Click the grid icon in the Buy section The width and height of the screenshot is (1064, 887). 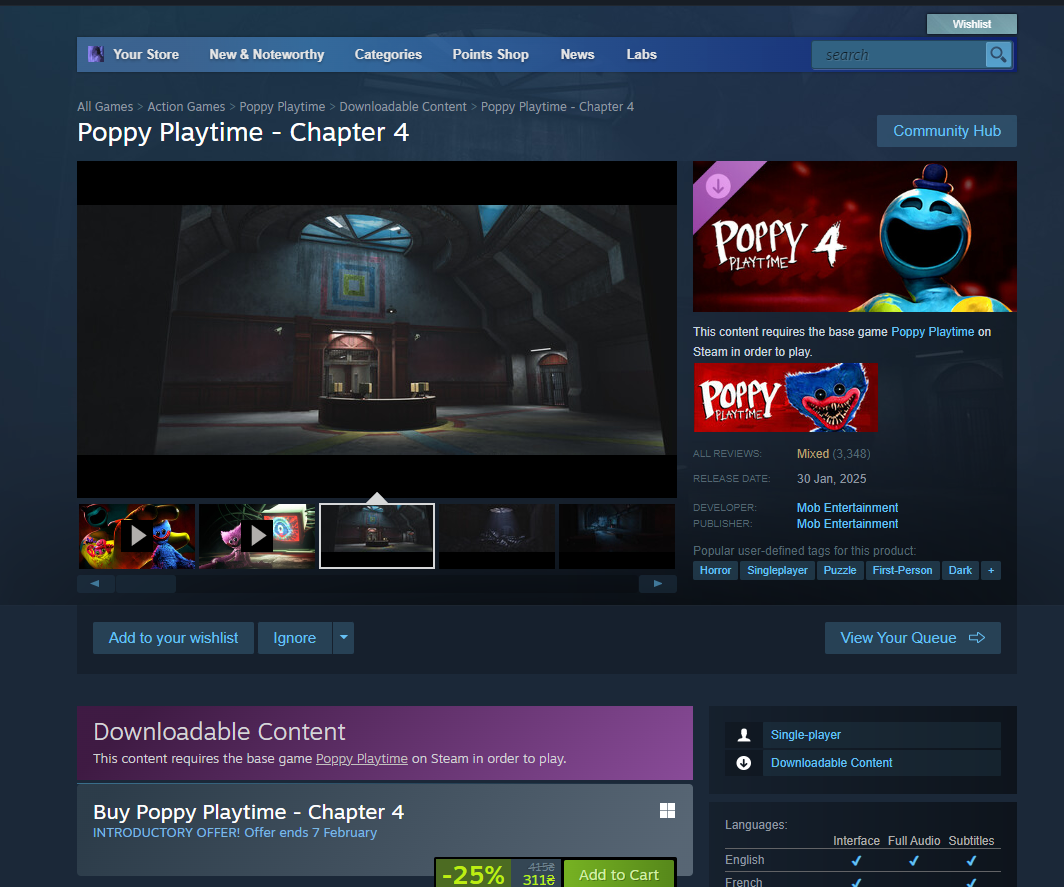667,811
